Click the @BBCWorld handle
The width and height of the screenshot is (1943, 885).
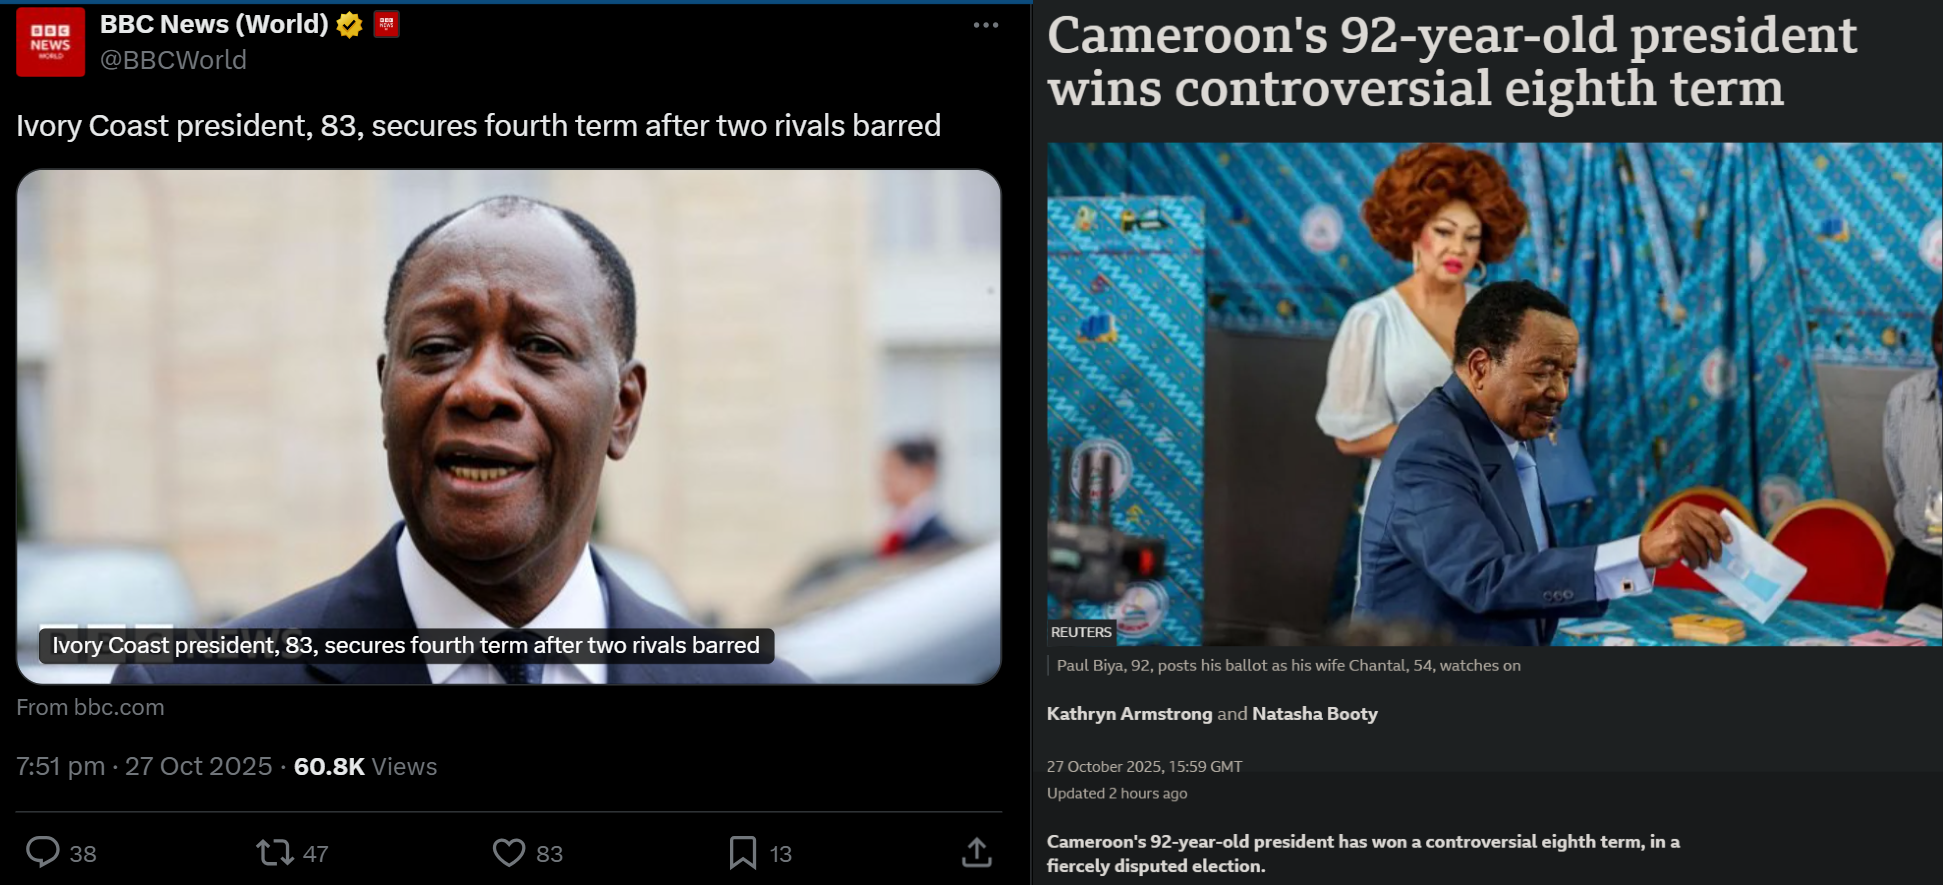point(173,60)
